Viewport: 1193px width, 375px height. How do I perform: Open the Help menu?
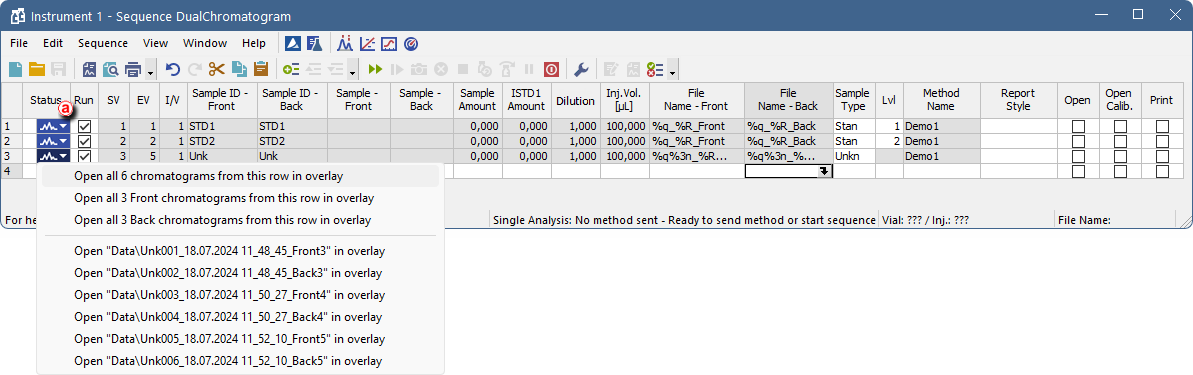[253, 43]
